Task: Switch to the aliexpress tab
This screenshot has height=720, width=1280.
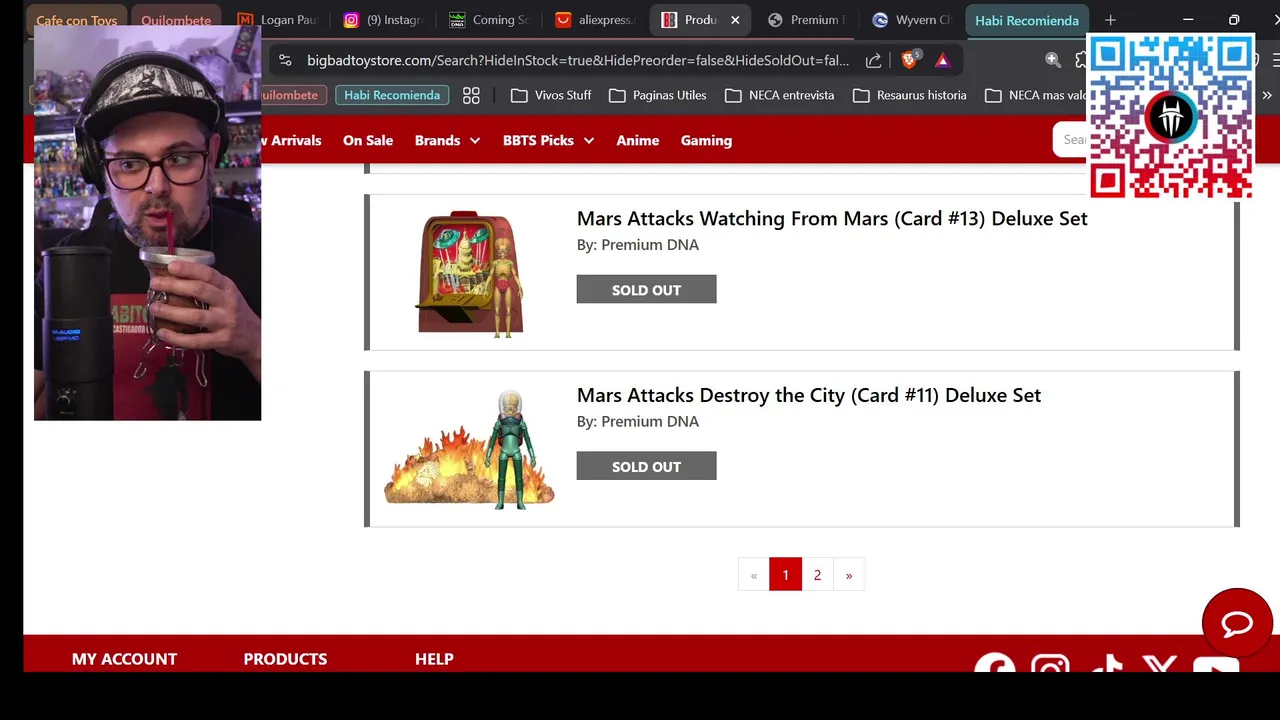Action: (596, 20)
